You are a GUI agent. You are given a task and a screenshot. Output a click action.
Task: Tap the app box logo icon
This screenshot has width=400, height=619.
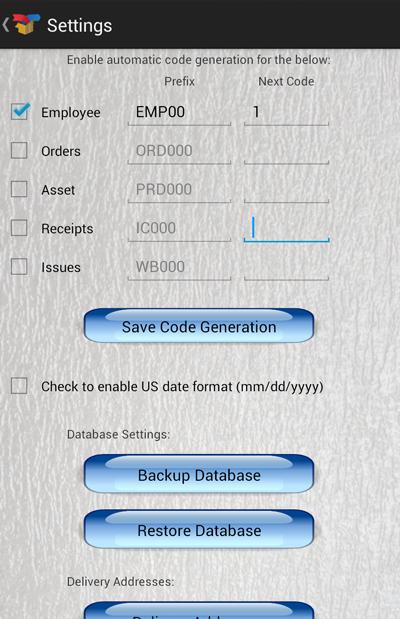26,24
